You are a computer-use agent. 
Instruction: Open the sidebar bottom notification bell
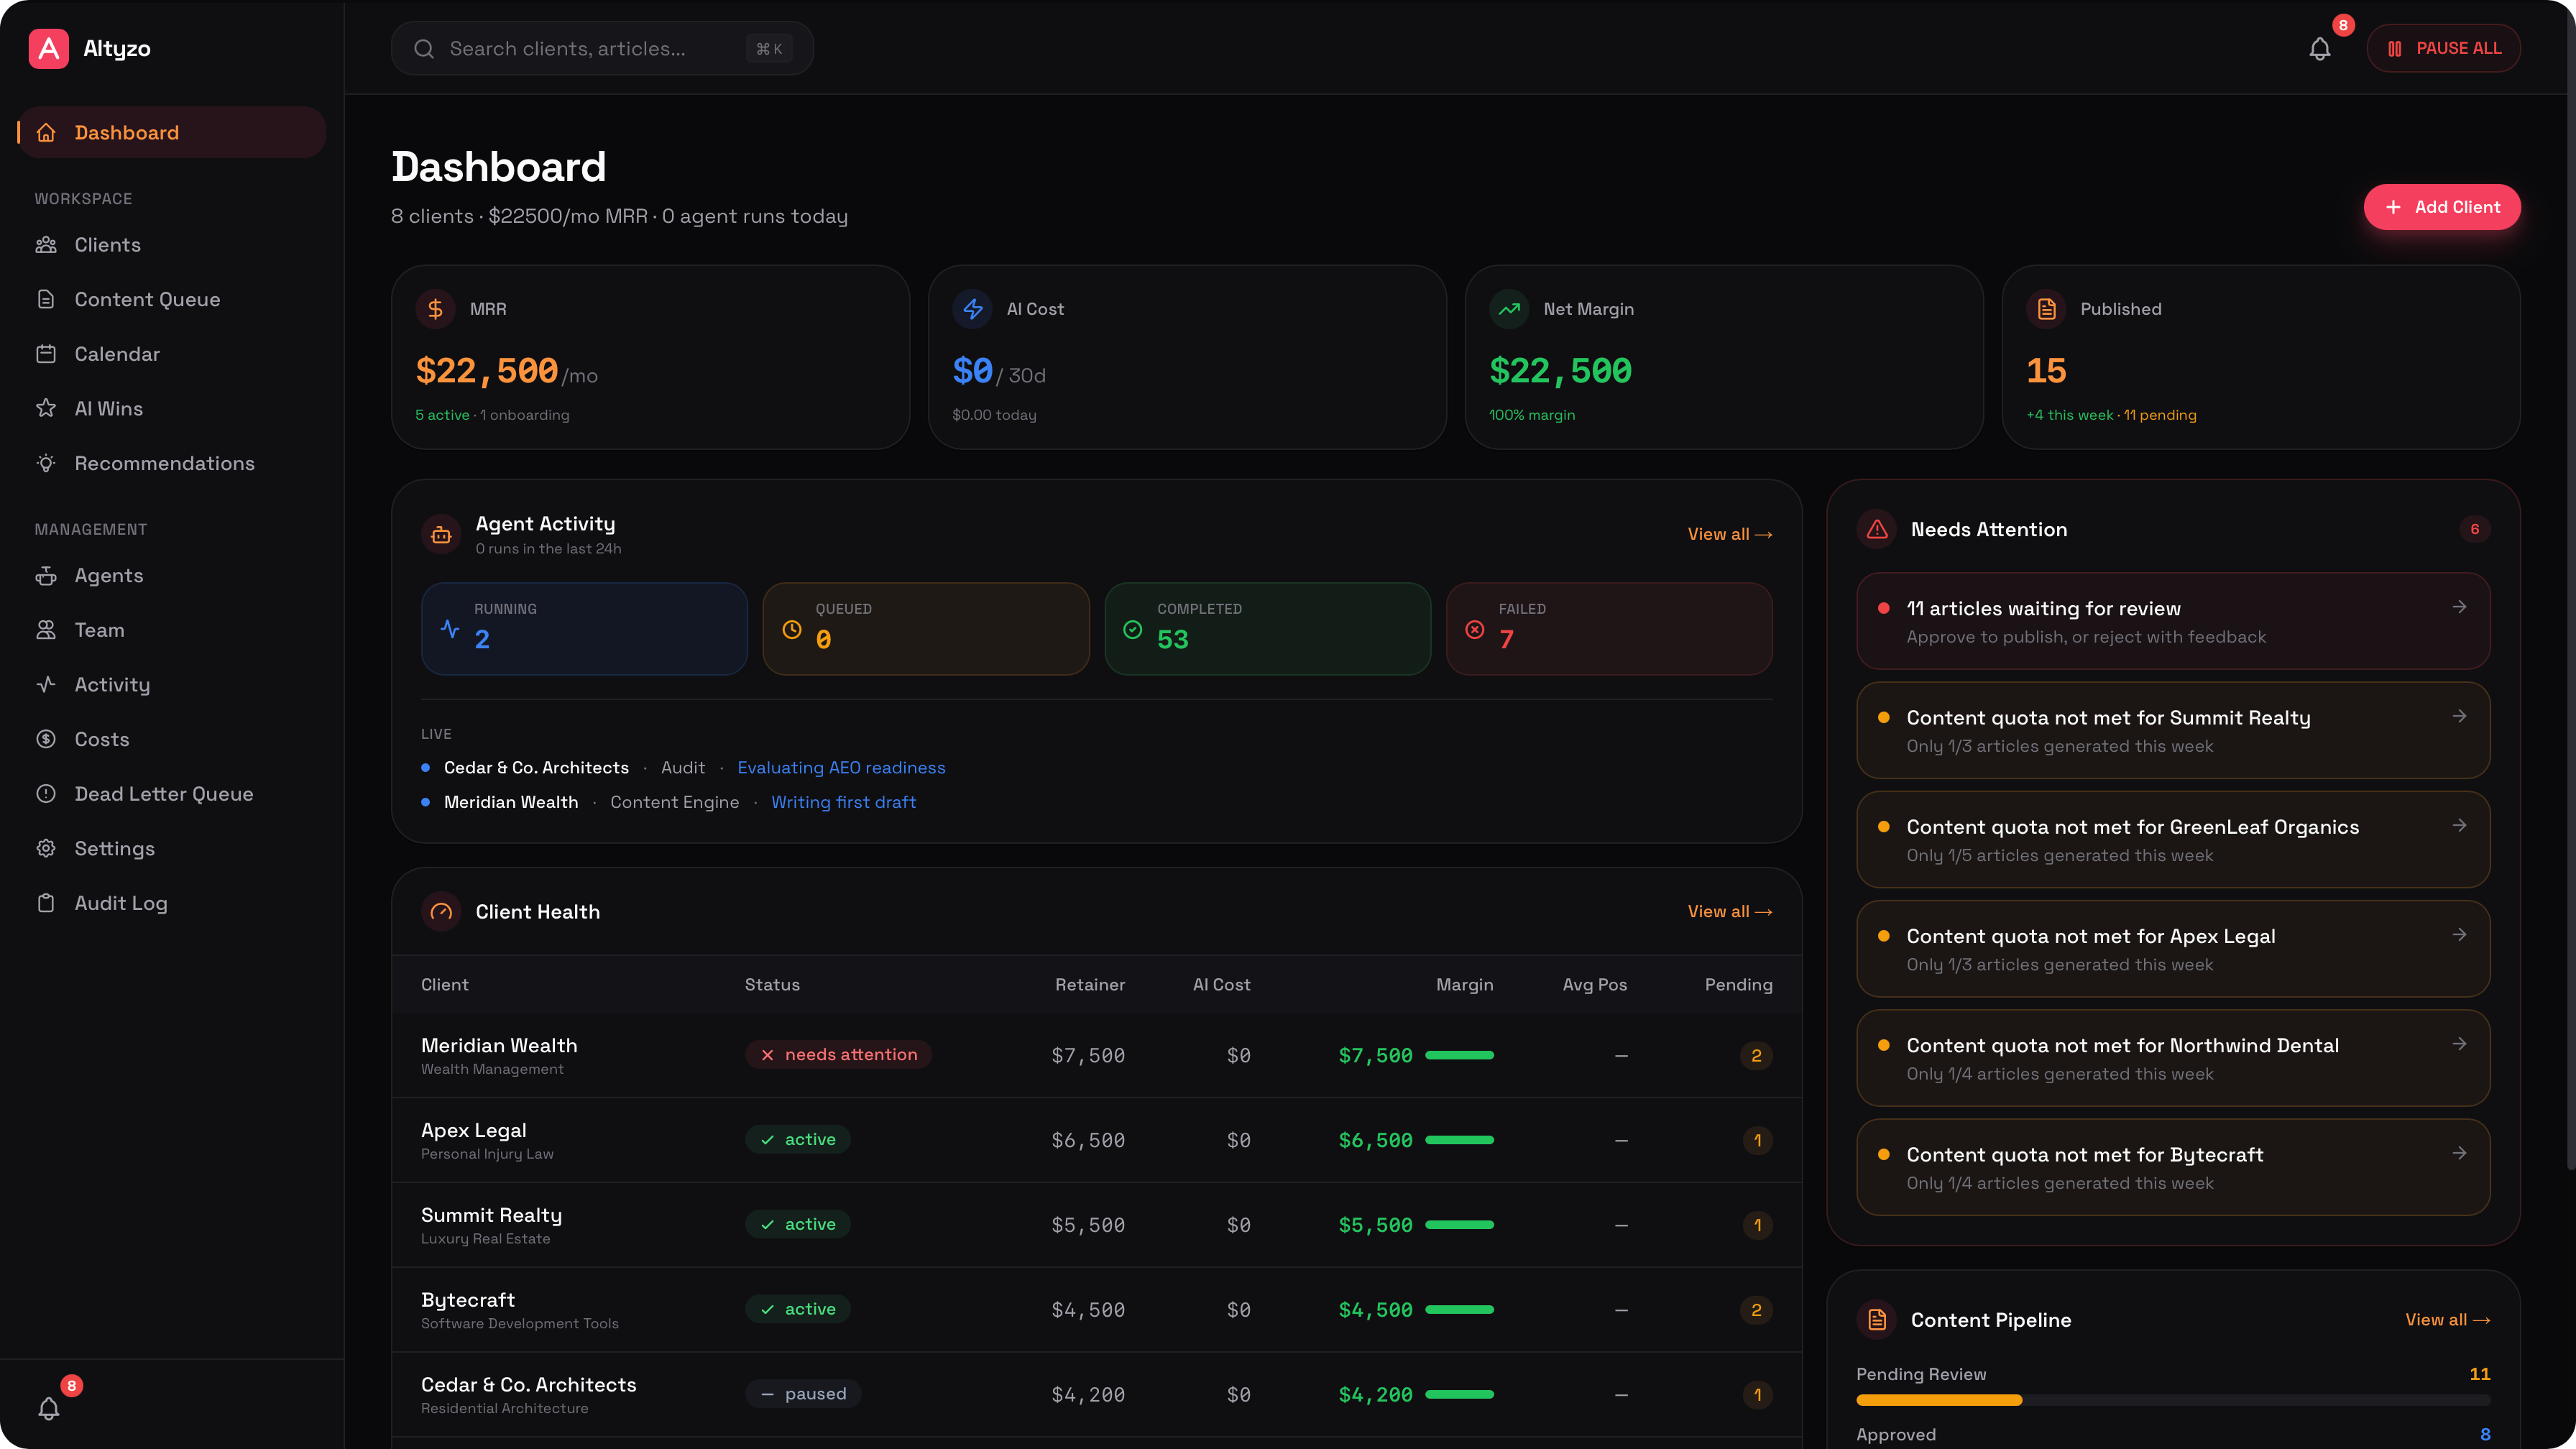pyautogui.click(x=48, y=1408)
